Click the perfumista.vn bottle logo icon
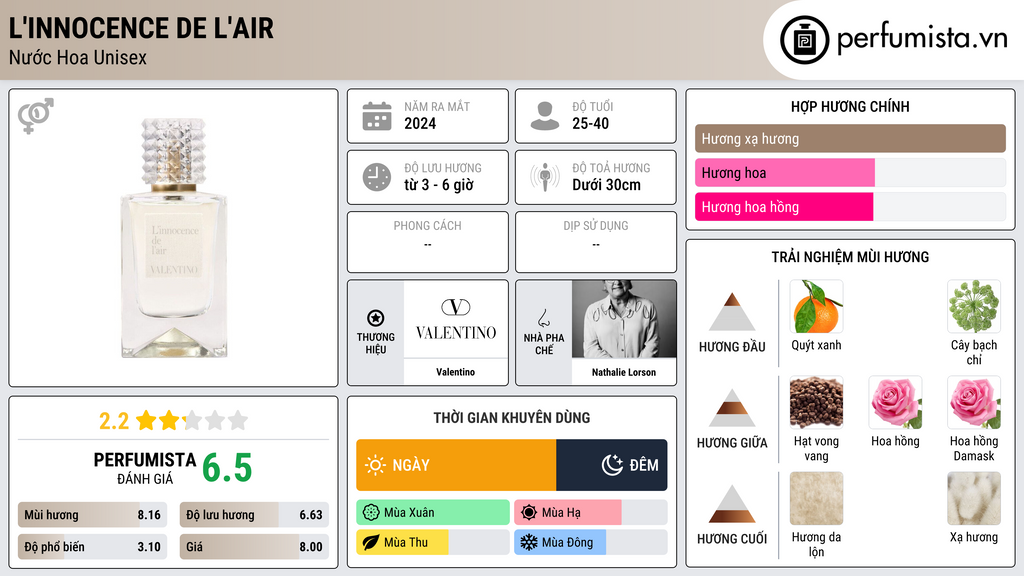Screen dimensions: 1024x576 804,40
